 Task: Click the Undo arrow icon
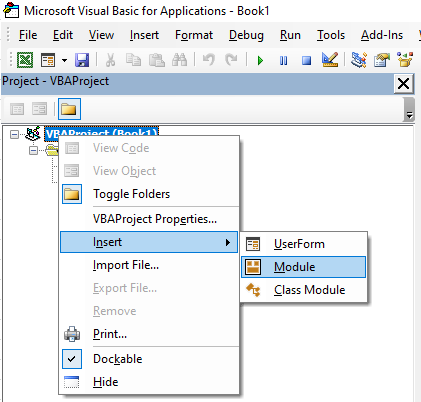(x=209, y=60)
